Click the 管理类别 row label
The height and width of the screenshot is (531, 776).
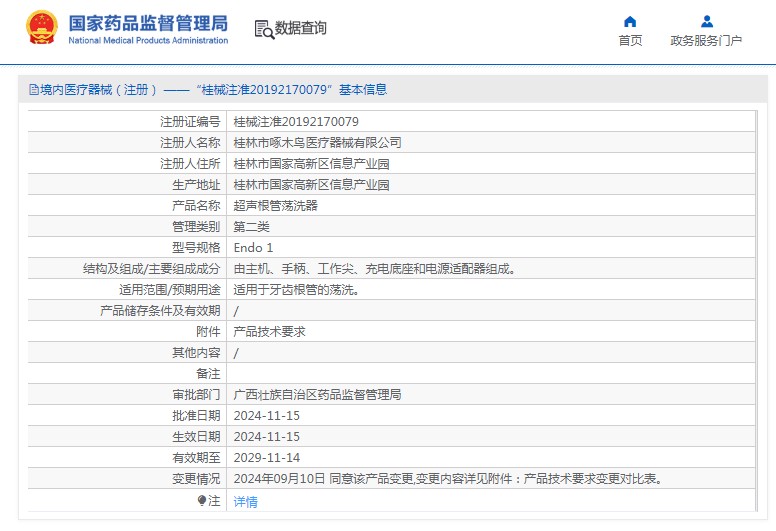[196, 227]
